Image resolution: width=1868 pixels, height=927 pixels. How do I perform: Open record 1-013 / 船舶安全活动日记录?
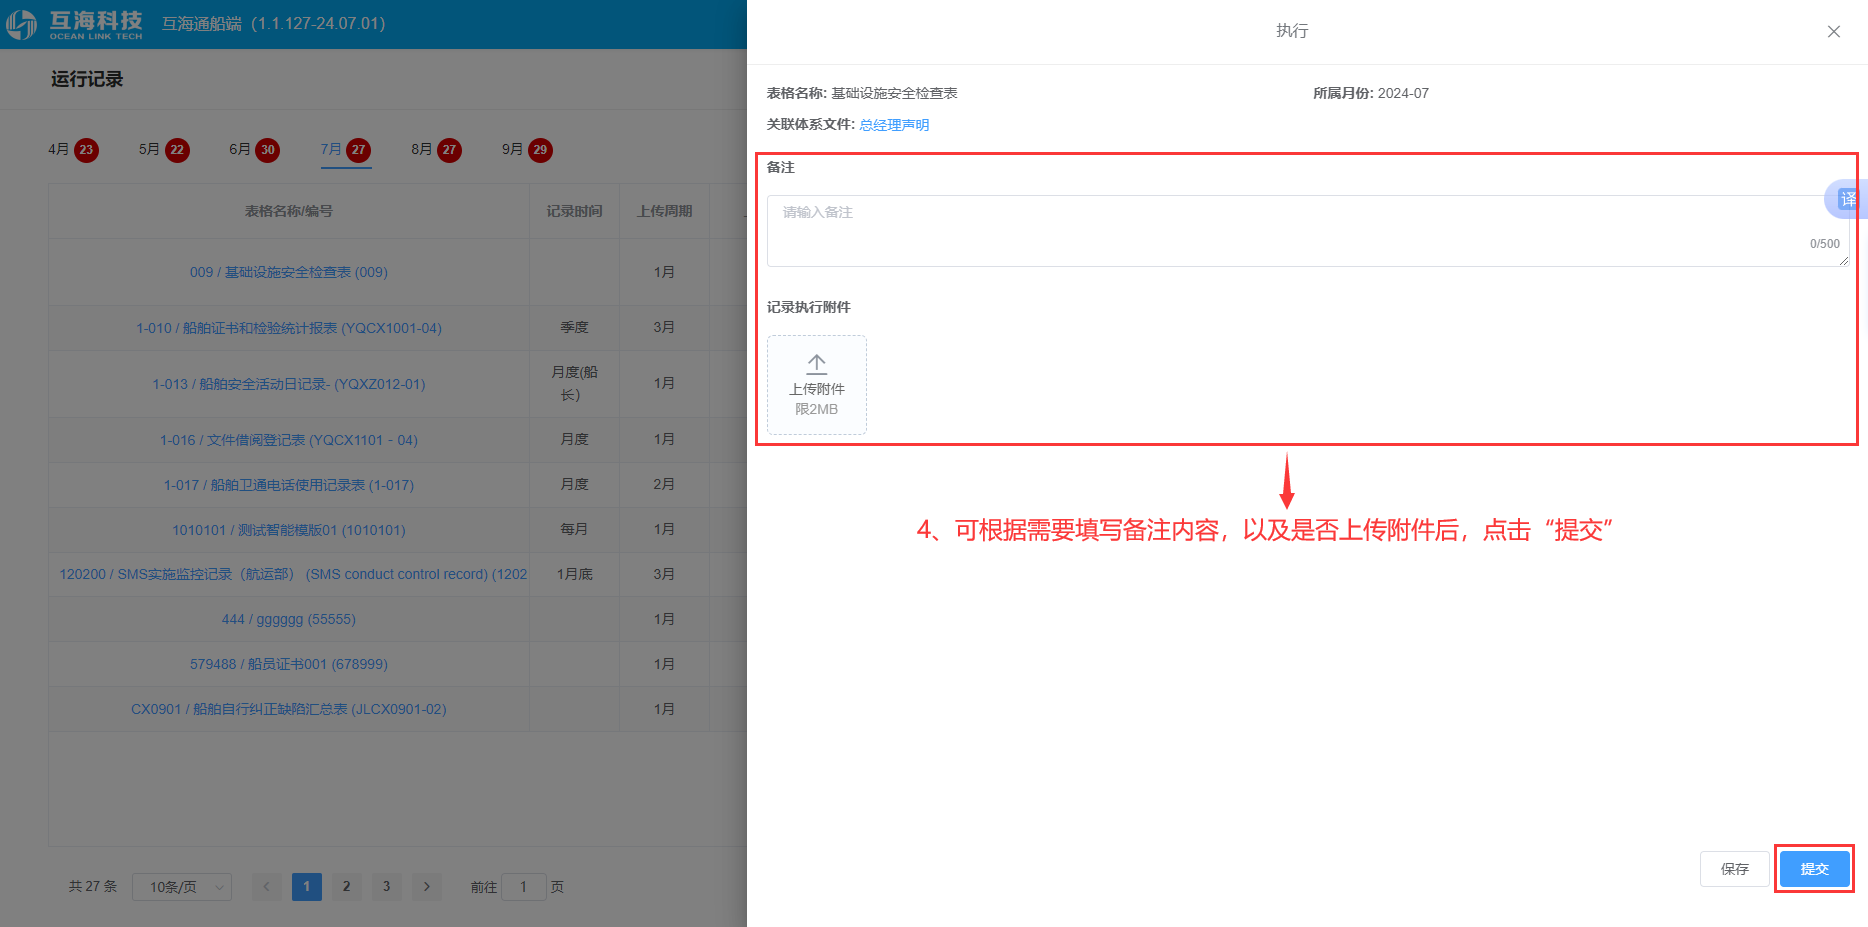[x=289, y=384]
